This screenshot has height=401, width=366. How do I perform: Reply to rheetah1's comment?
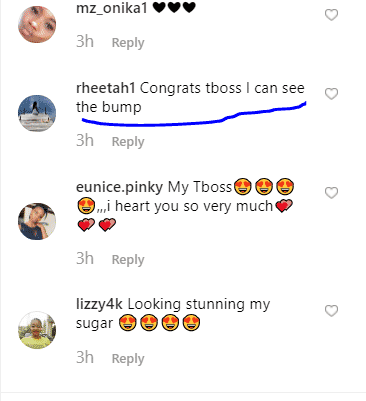point(128,142)
